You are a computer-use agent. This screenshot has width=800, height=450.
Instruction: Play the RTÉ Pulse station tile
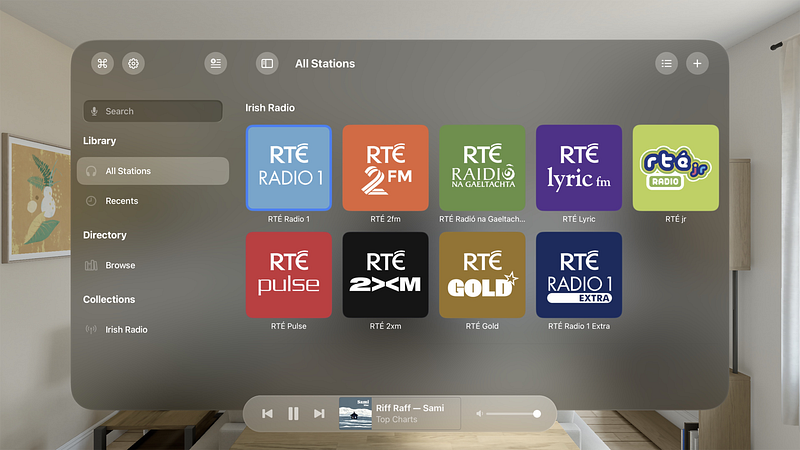click(x=289, y=275)
